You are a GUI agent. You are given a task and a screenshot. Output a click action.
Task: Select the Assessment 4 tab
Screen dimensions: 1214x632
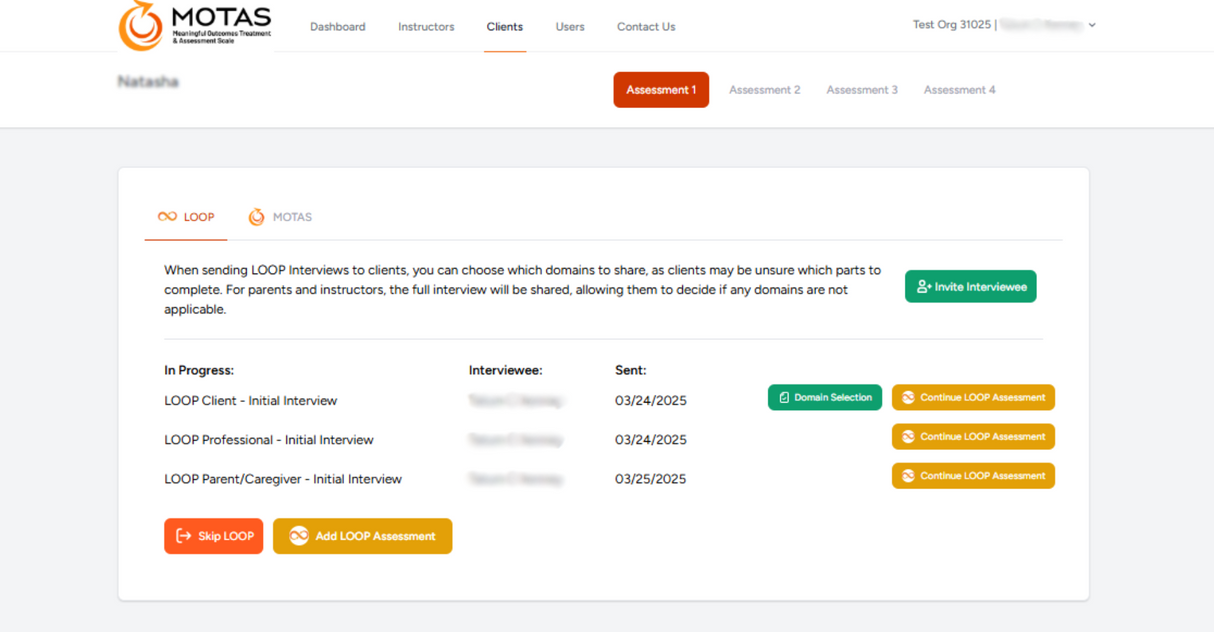coord(959,90)
